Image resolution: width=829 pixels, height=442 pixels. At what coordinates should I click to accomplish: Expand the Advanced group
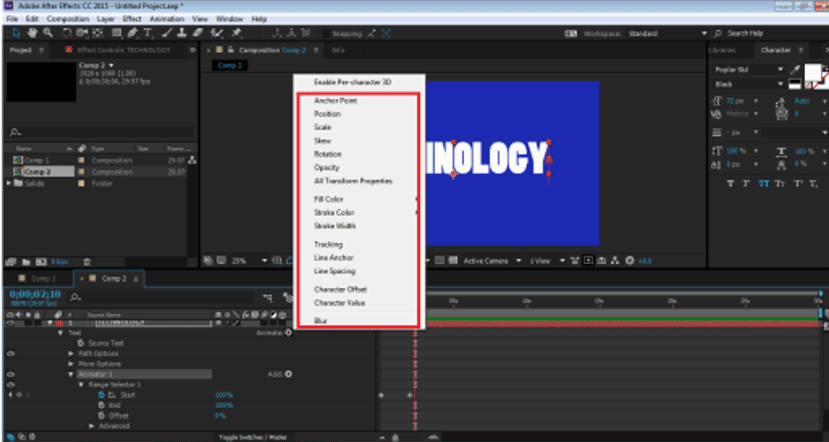click(91, 426)
